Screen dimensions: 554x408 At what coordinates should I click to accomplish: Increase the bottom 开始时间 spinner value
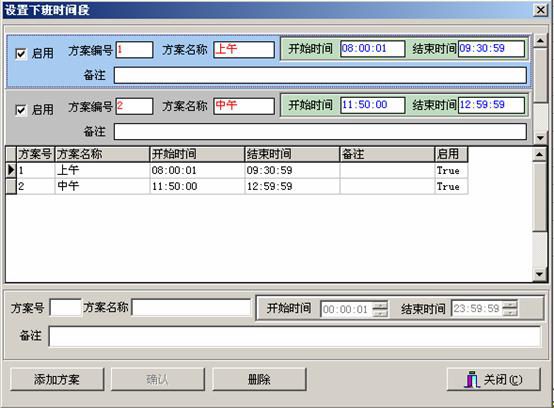tap(380, 305)
